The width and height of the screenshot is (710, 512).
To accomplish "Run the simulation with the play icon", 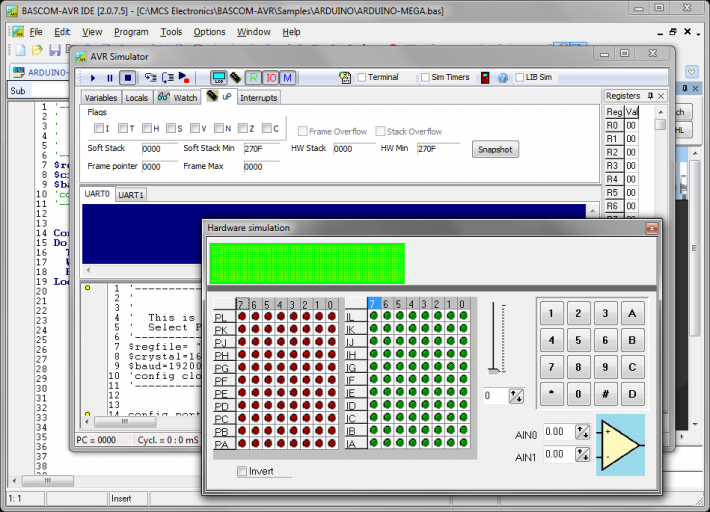I will pos(93,78).
